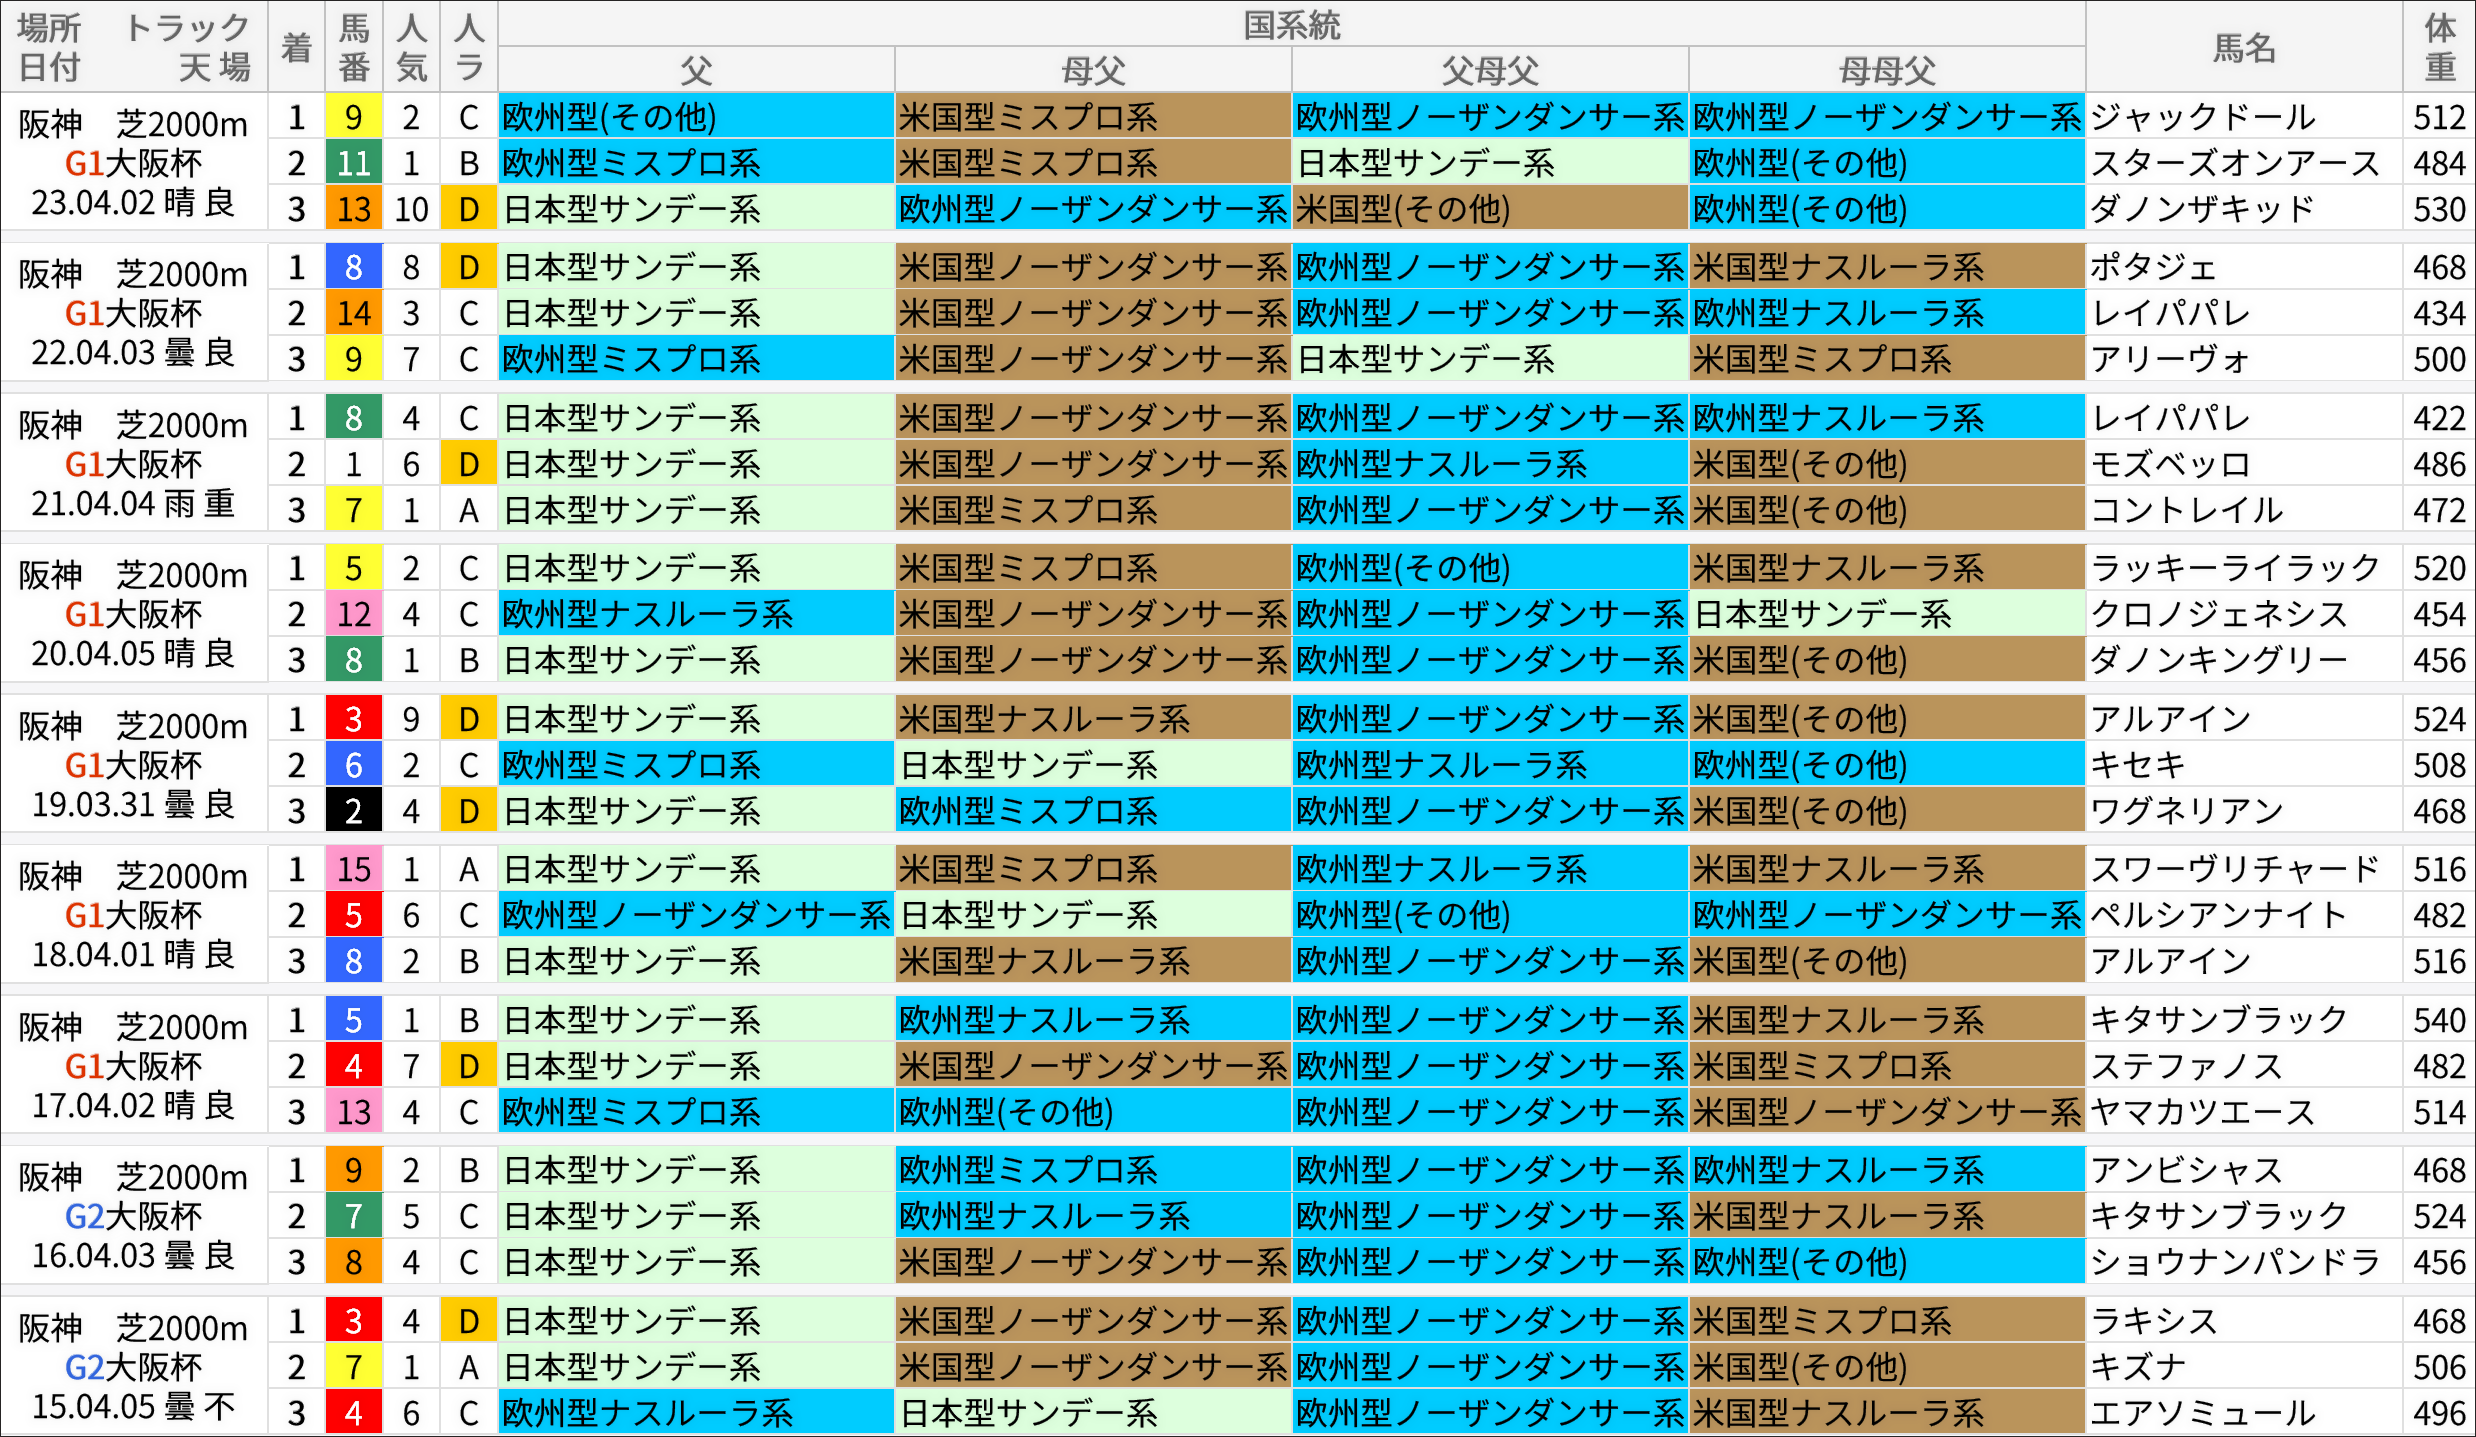Viewport: 2476px width, 1437px height.
Task: Click orange horse number 14 in 434 weight row
Action: click(x=354, y=314)
